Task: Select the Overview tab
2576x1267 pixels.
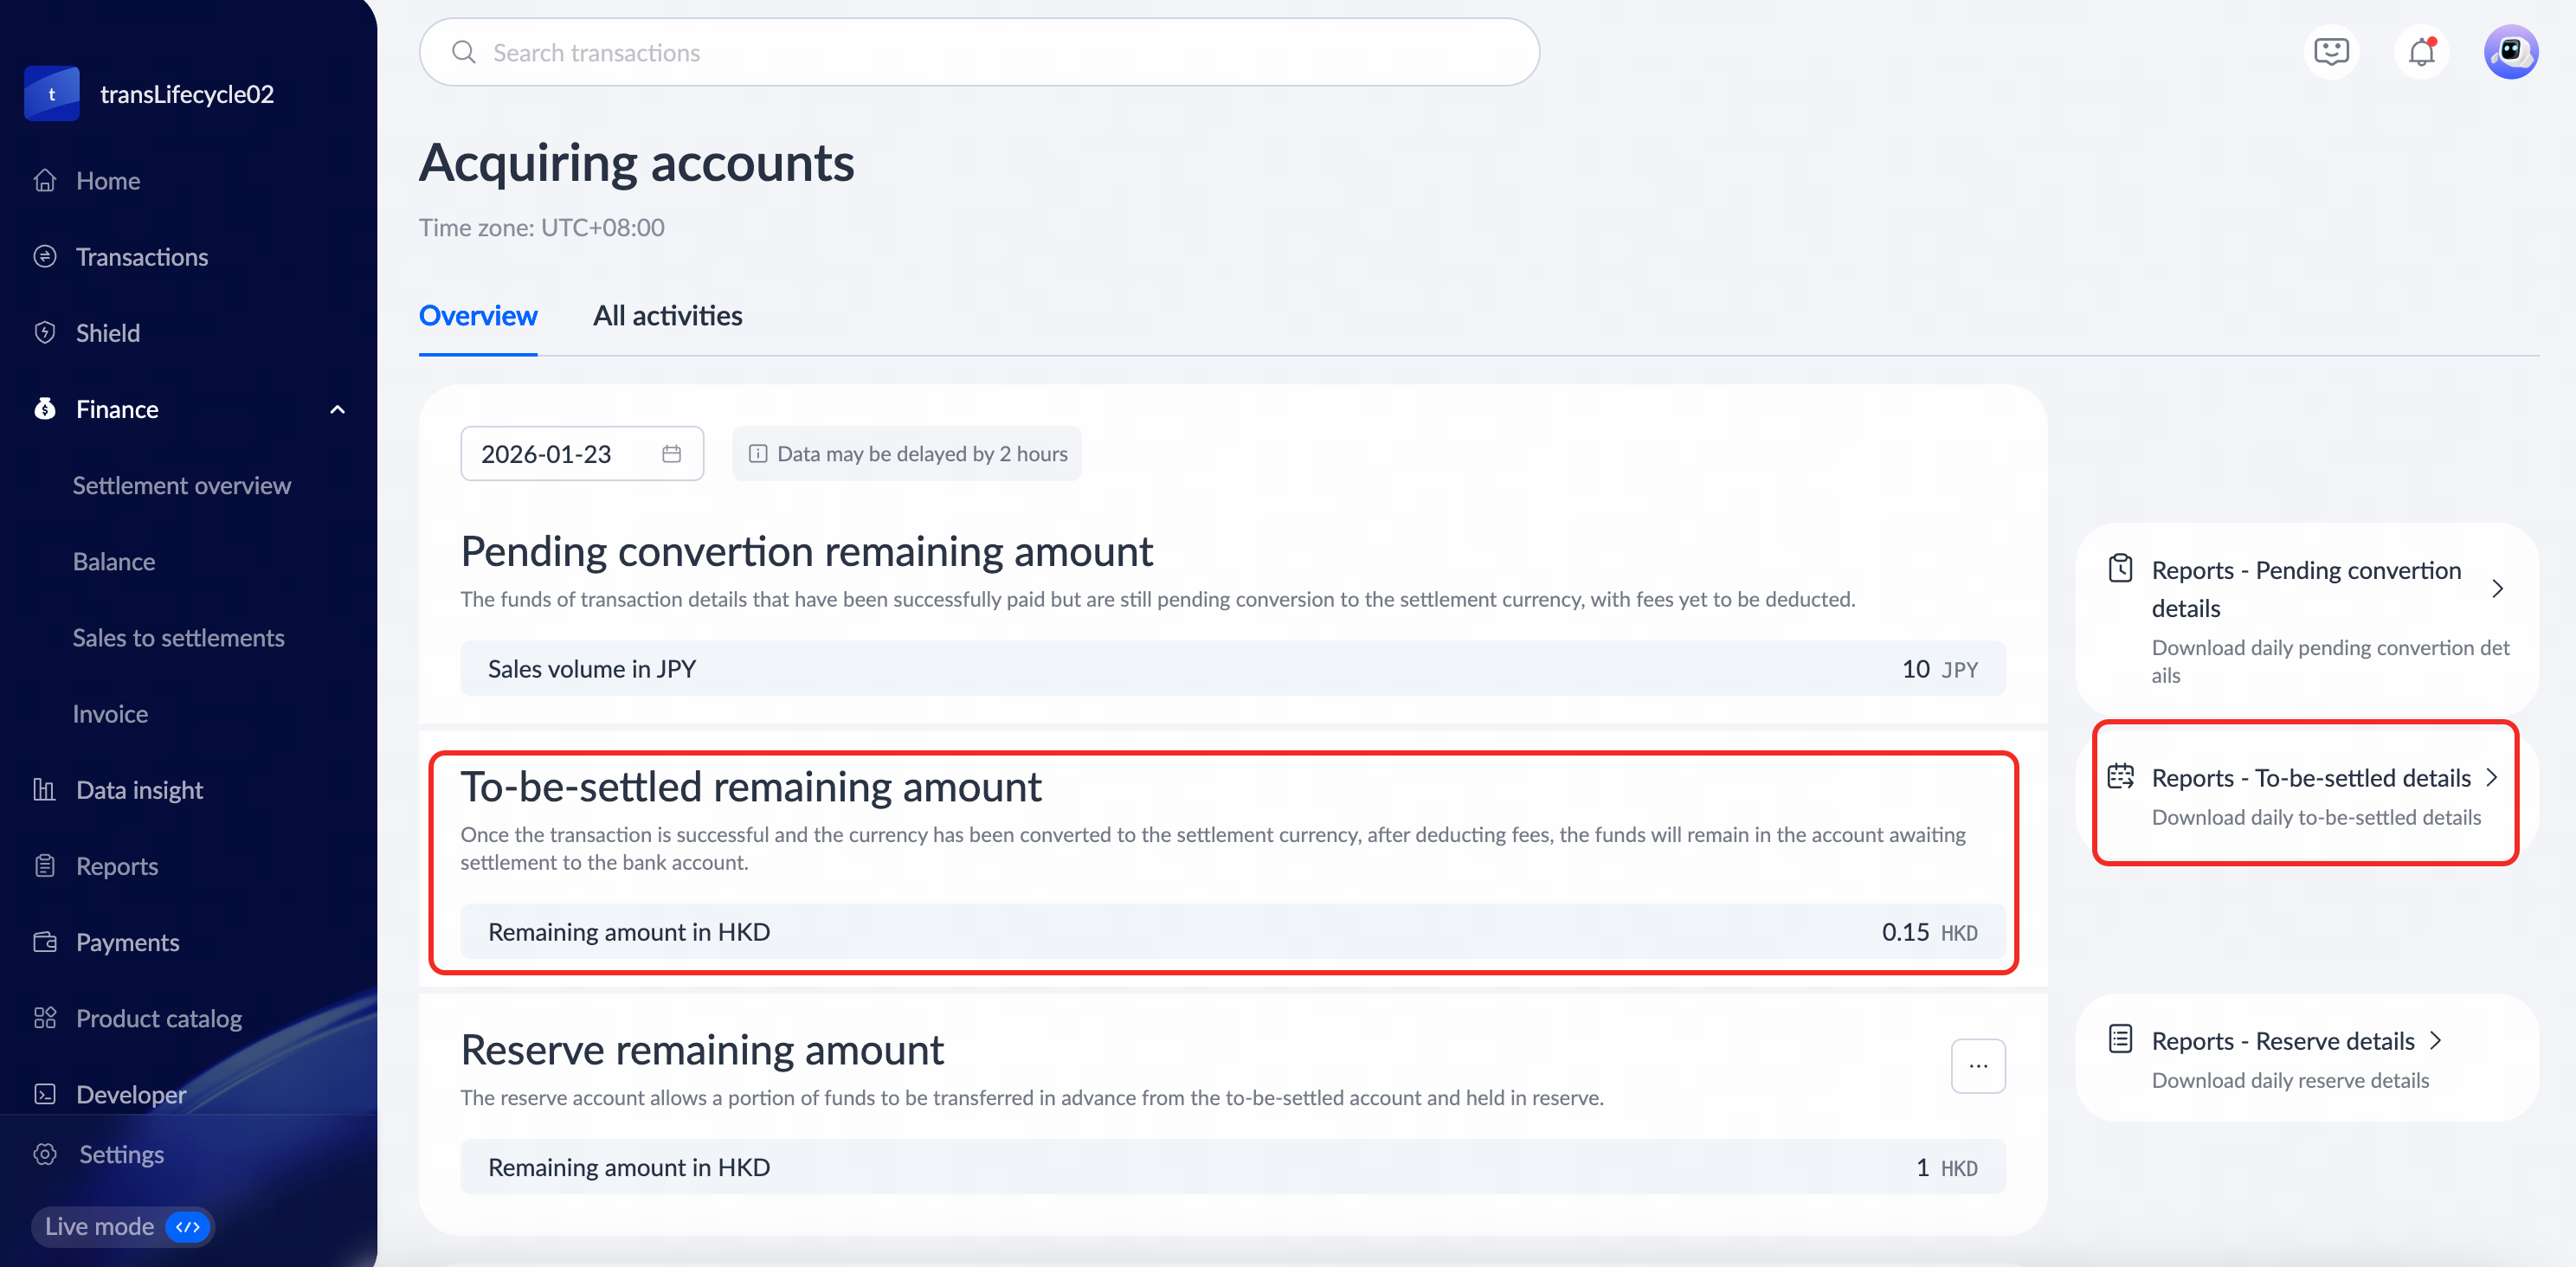Action: (x=478, y=316)
